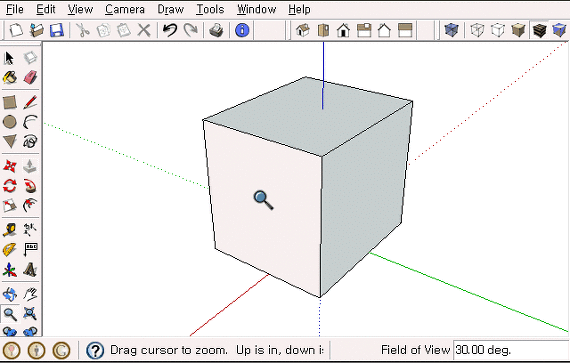The width and height of the screenshot is (570, 363).
Task: Select the Dimension tool
Action: [30, 230]
